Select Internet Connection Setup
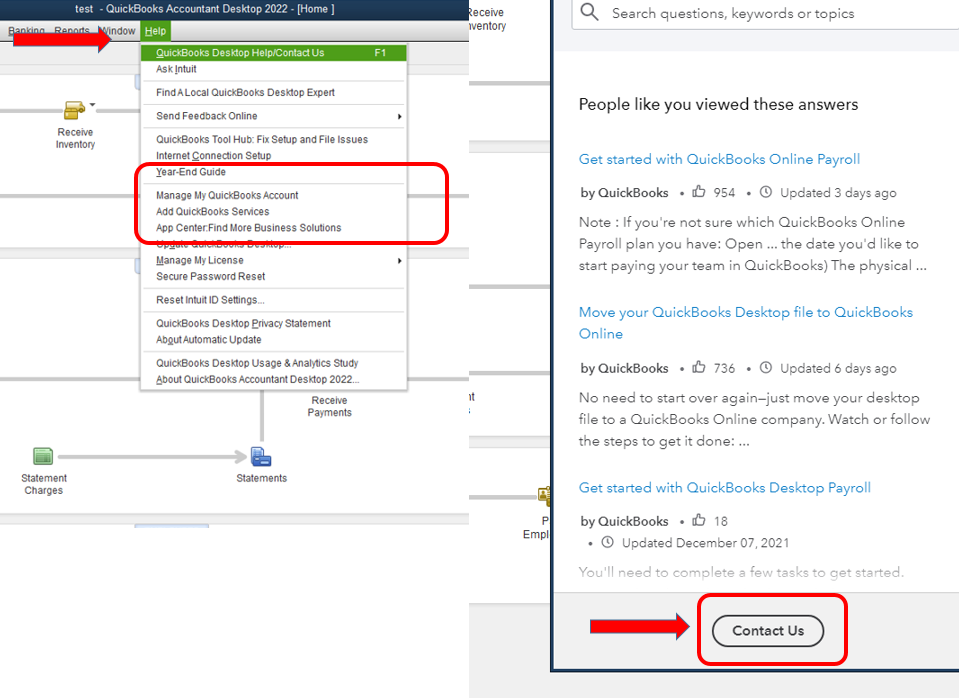The height and width of the screenshot is (698, 959). (x=273, y=155)
